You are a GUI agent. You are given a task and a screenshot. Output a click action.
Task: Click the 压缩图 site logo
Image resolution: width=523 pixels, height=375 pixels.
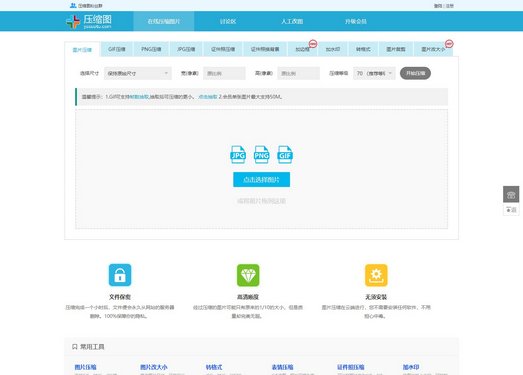[89, 22]
